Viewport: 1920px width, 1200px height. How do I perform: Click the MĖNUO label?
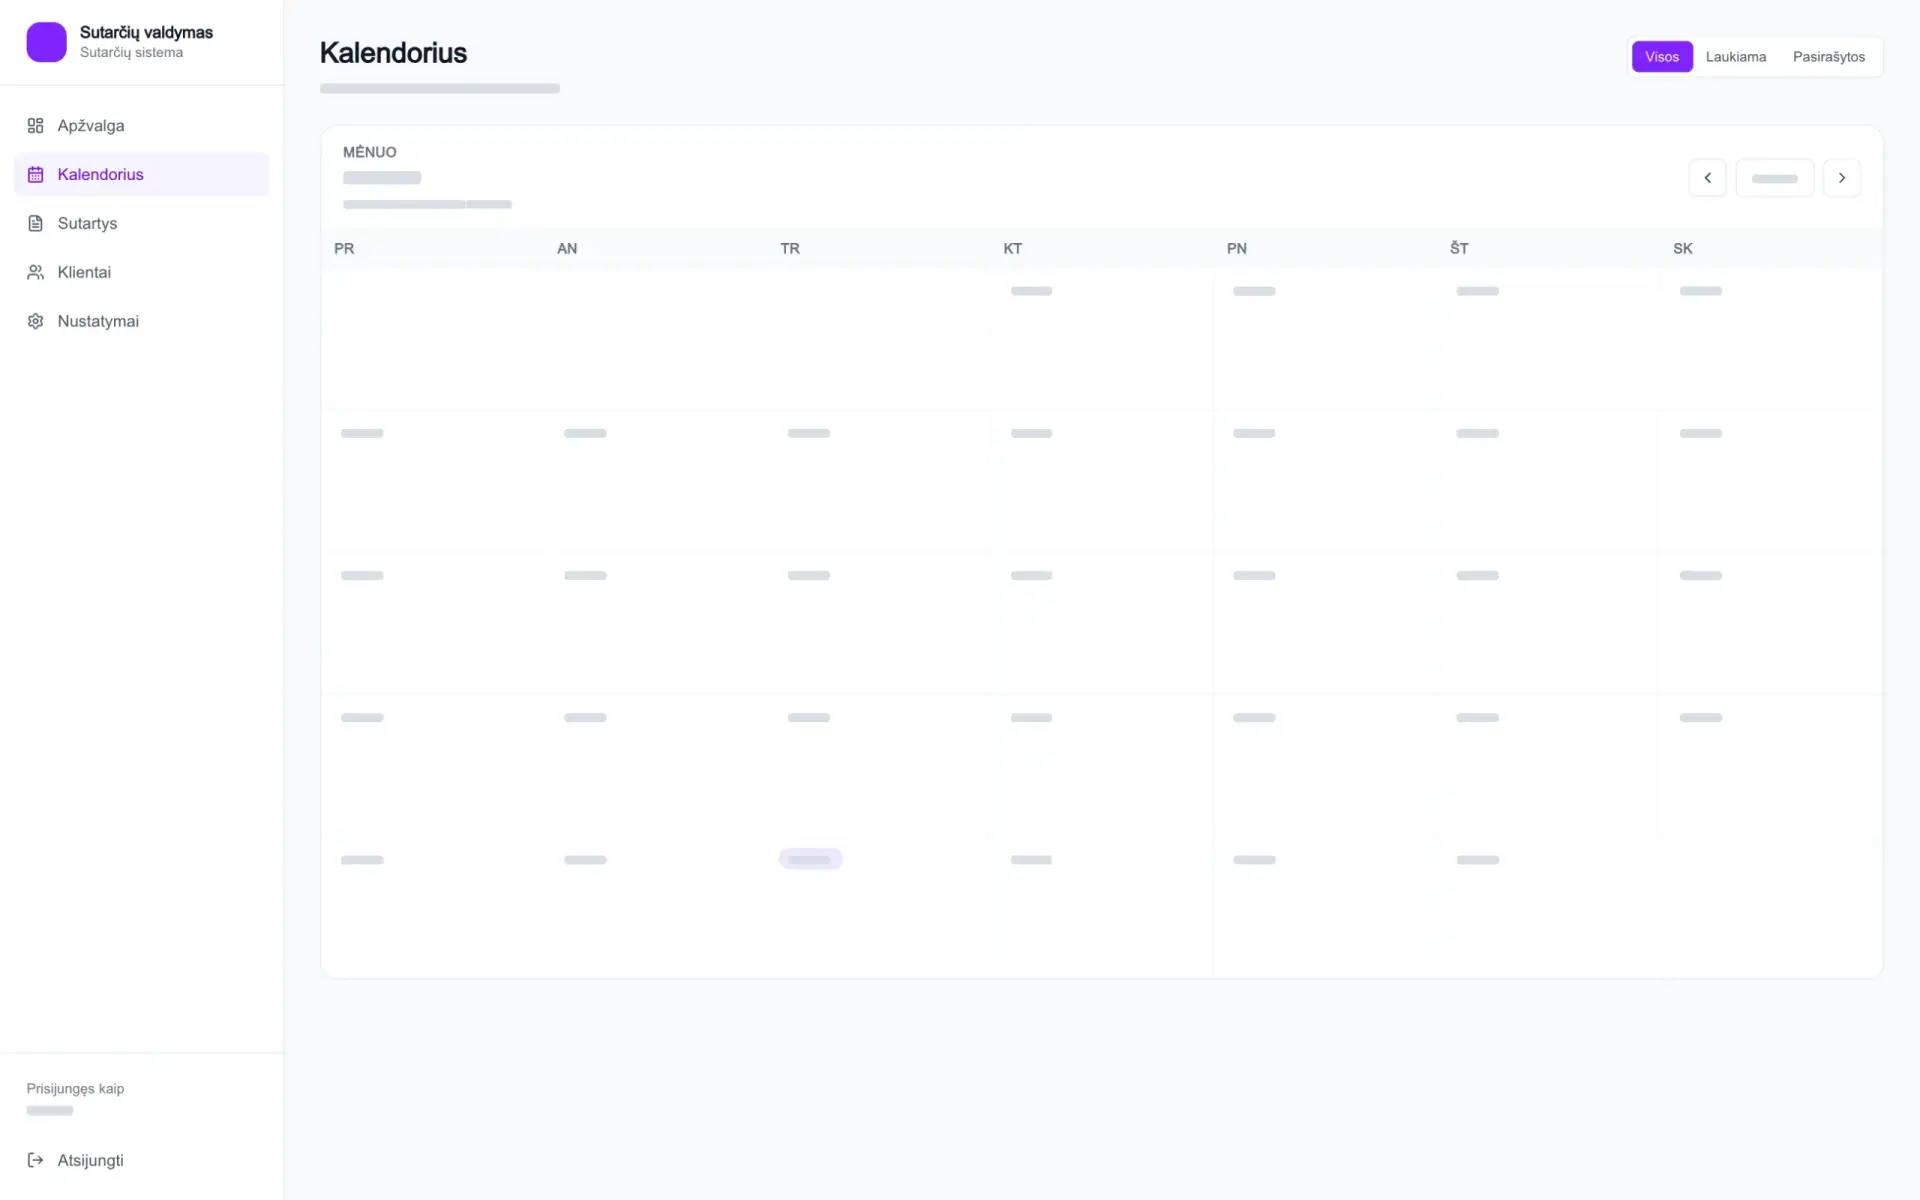point(370,152)
